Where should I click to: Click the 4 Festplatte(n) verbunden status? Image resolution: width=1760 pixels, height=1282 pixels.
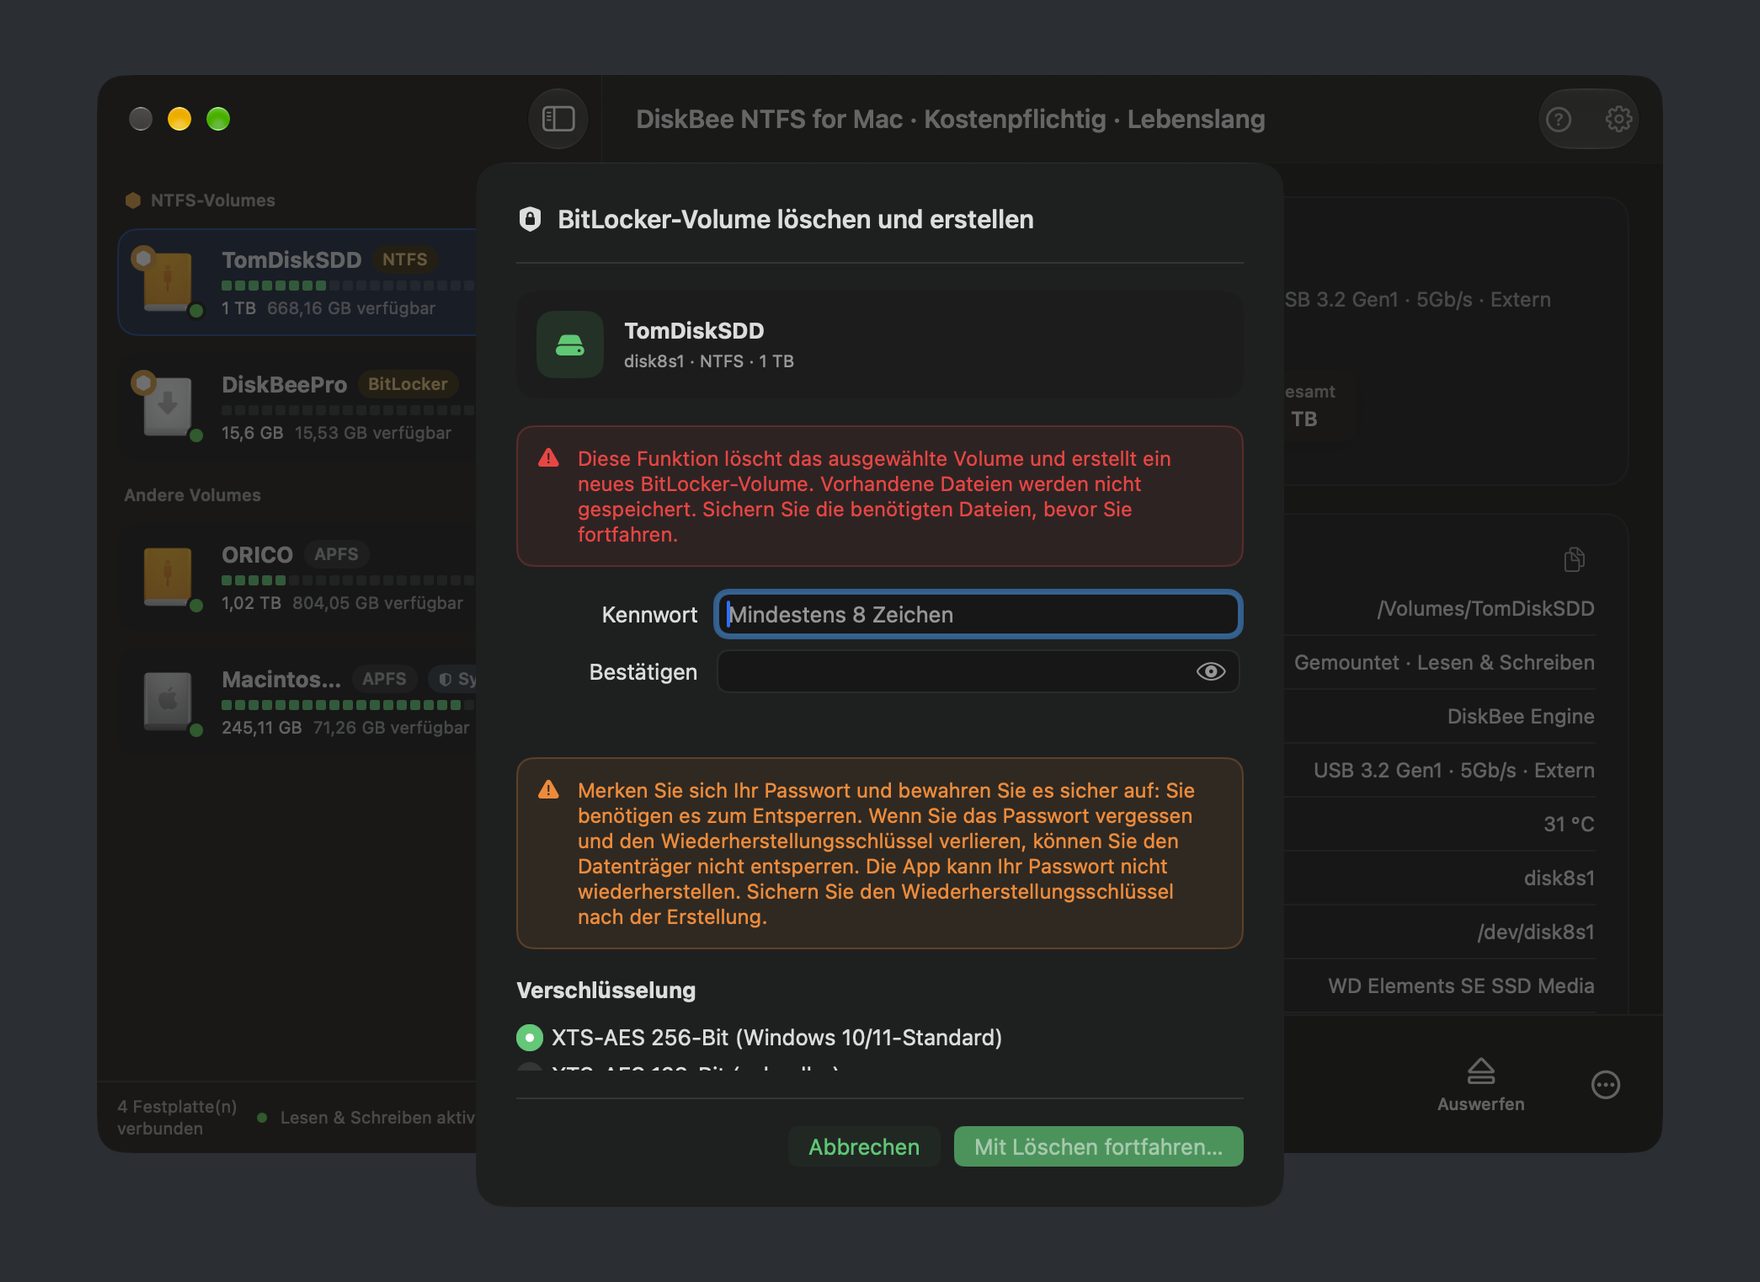click(177, 1117)
